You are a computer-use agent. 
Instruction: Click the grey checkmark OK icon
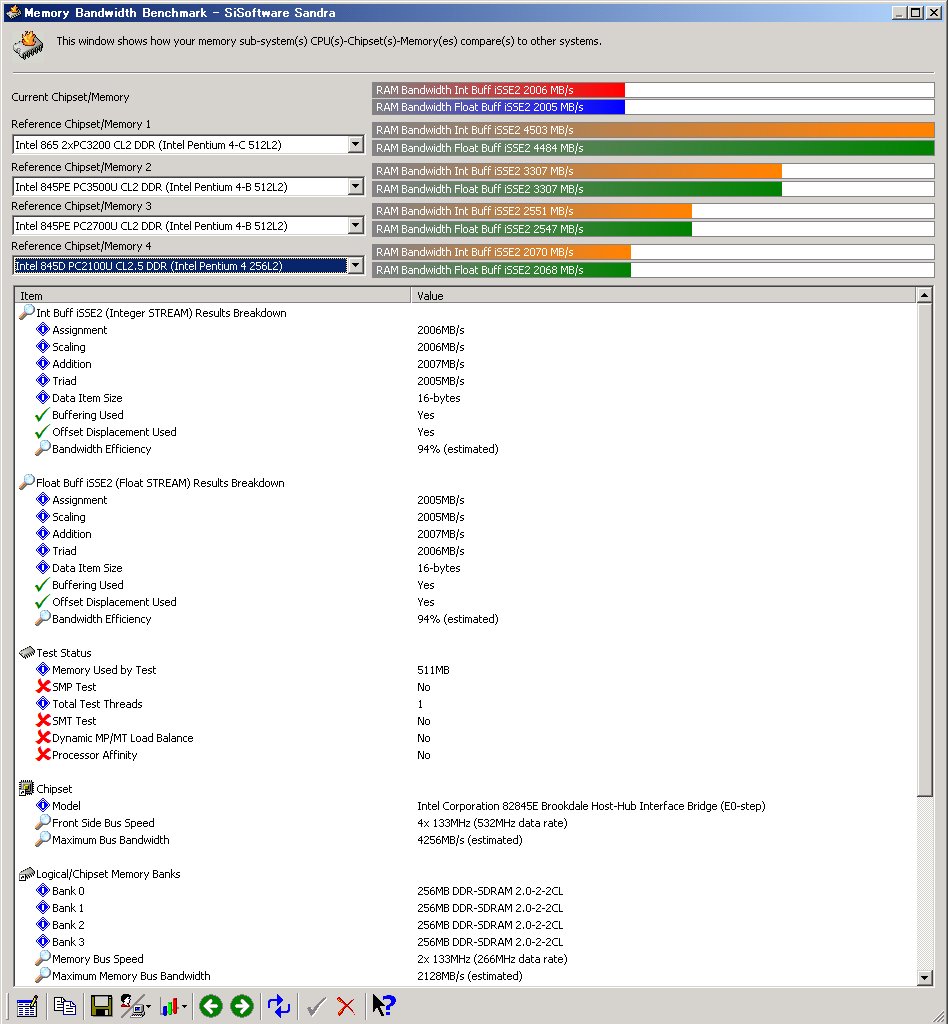pos(316,1006)
